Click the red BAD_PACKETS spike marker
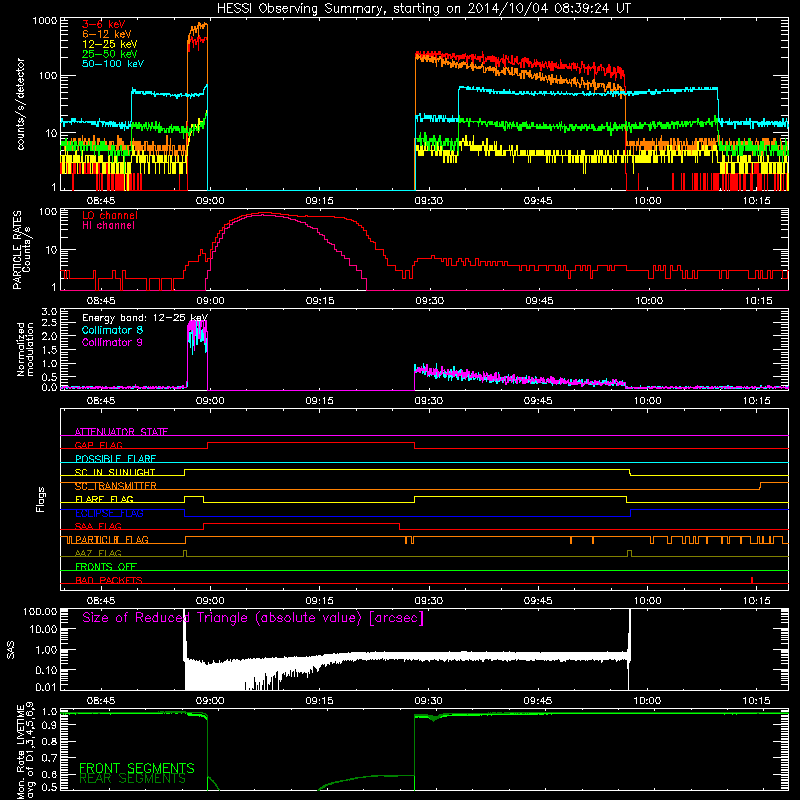The height and width of the screenshot is (800, 800). coord(752,580)
